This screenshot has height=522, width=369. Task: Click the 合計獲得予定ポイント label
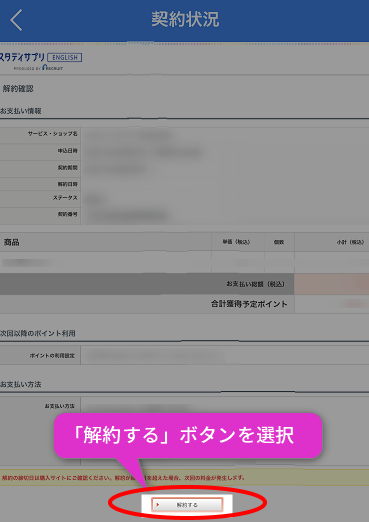(249, 304)
